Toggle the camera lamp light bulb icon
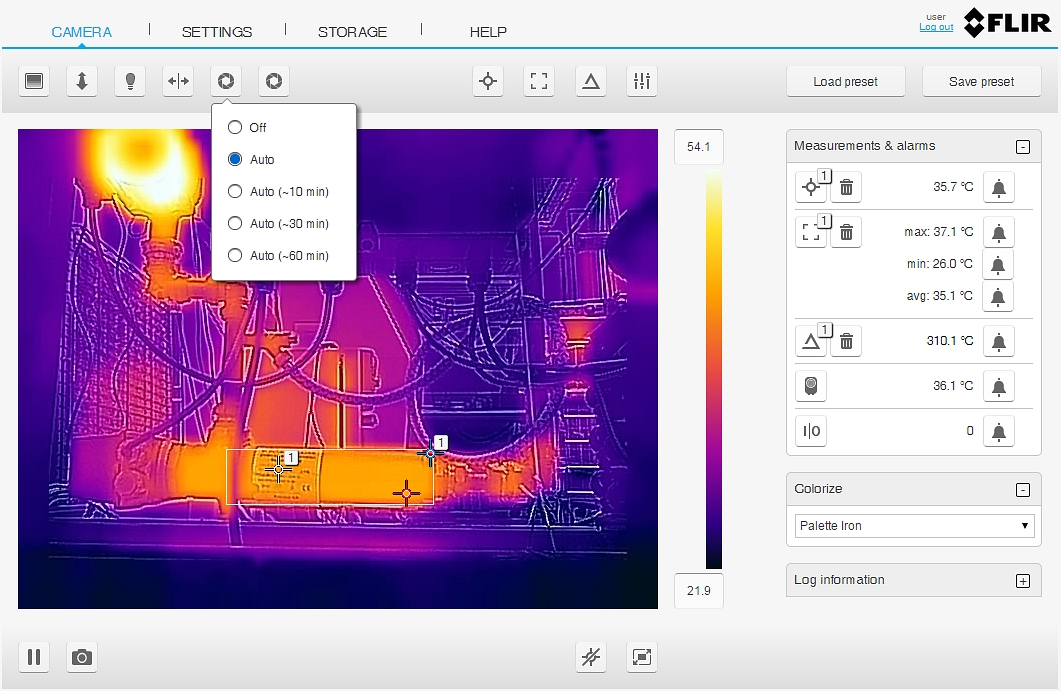 [130, 82]
